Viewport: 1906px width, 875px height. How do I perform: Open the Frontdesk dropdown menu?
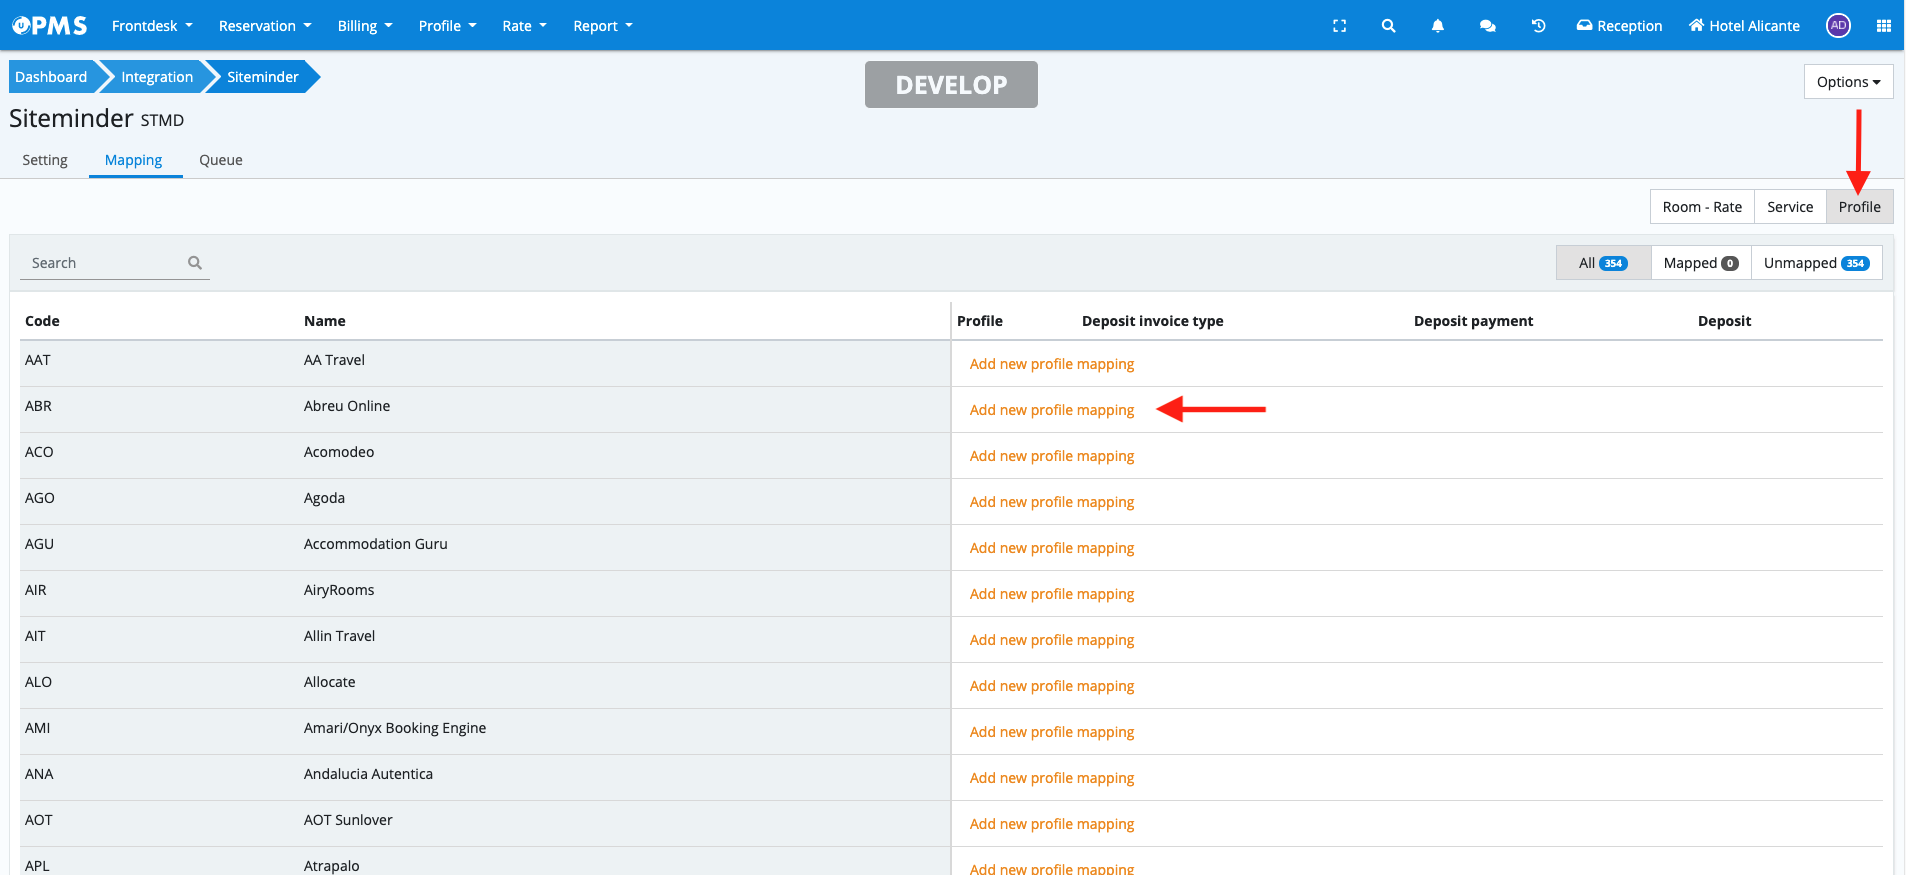coord(152,26)
